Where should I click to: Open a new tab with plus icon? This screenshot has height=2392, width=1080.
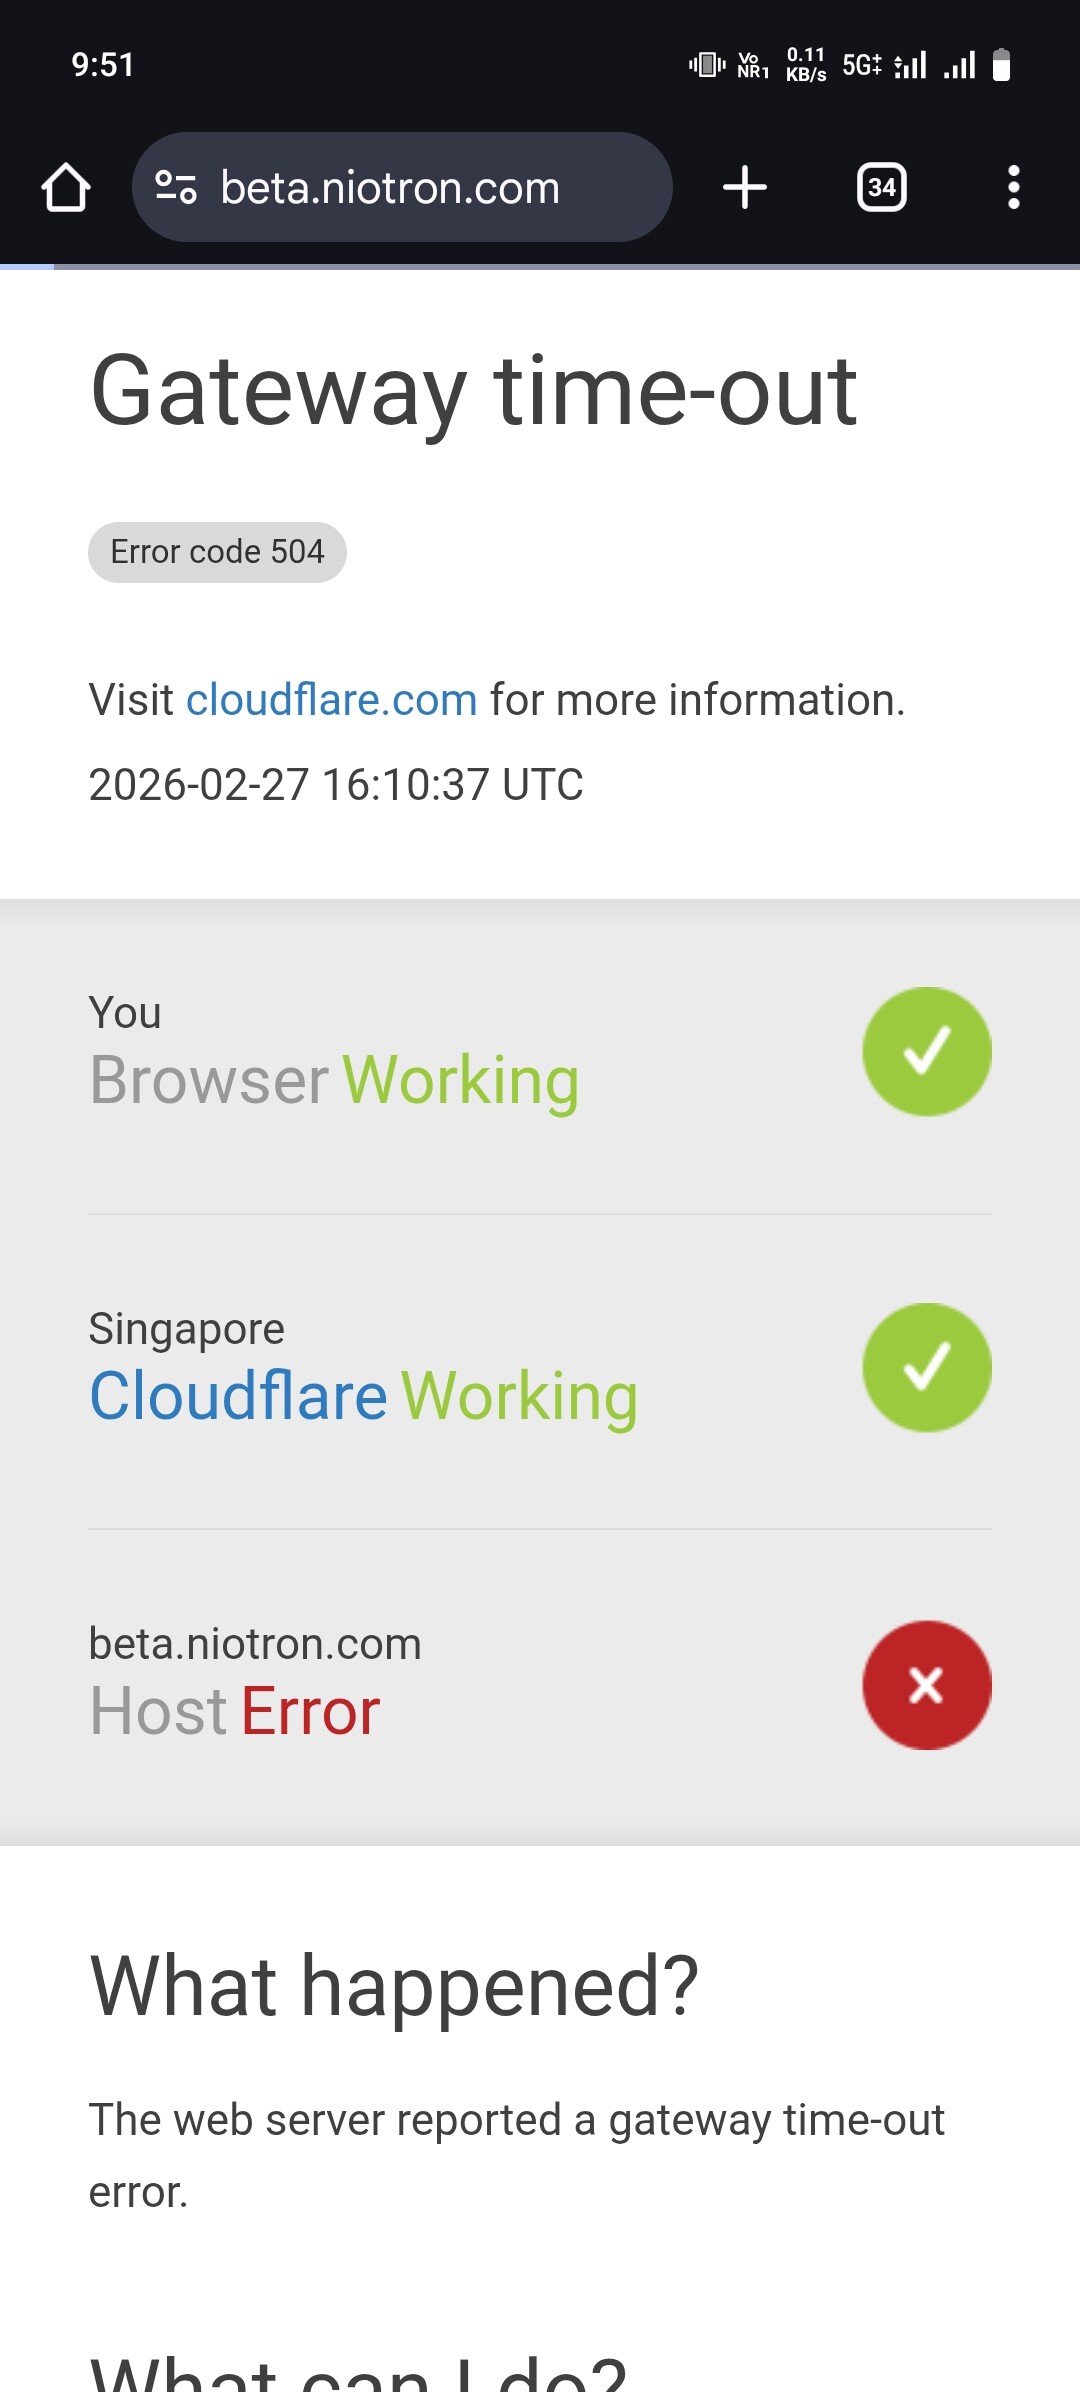click(745, 187)
